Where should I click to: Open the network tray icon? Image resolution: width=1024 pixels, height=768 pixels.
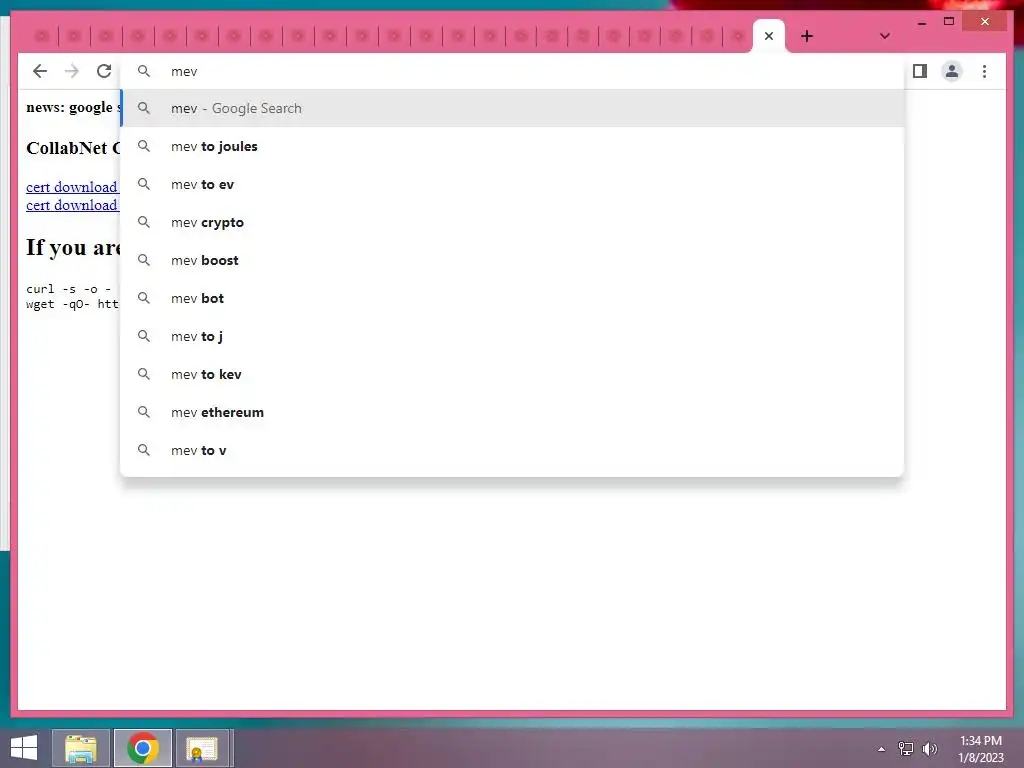pyautogui.click(x=905, y=749)
